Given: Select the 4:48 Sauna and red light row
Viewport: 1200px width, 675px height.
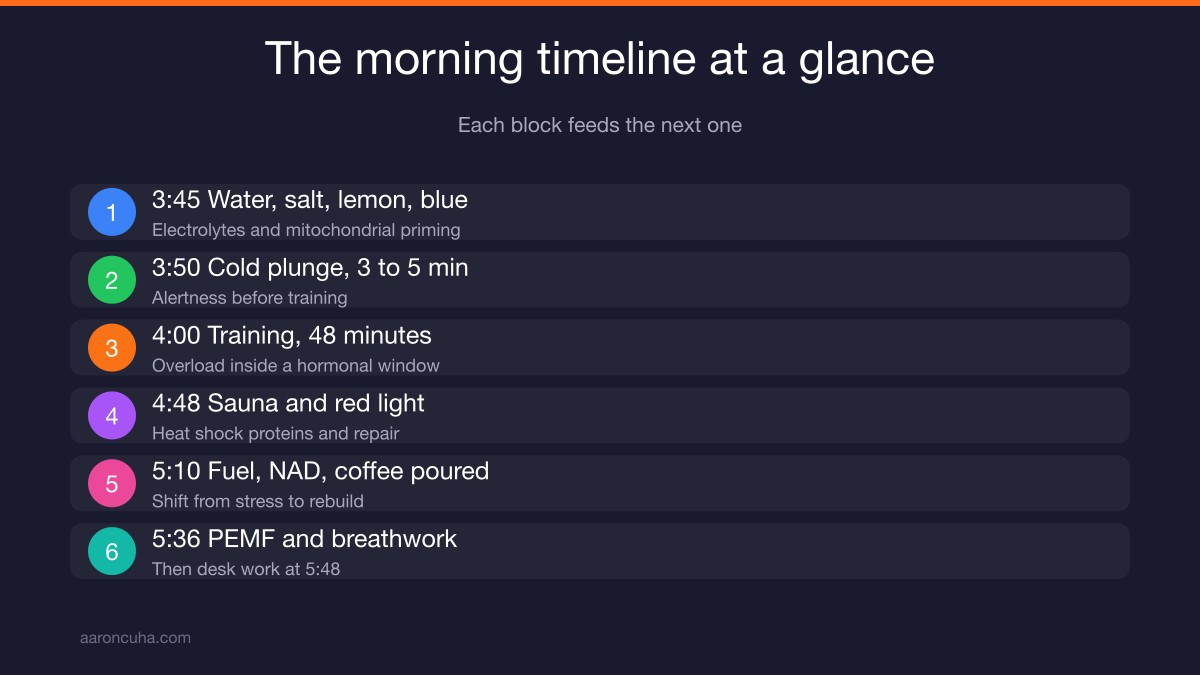Looking at the screenshot, I should point(600,416).
